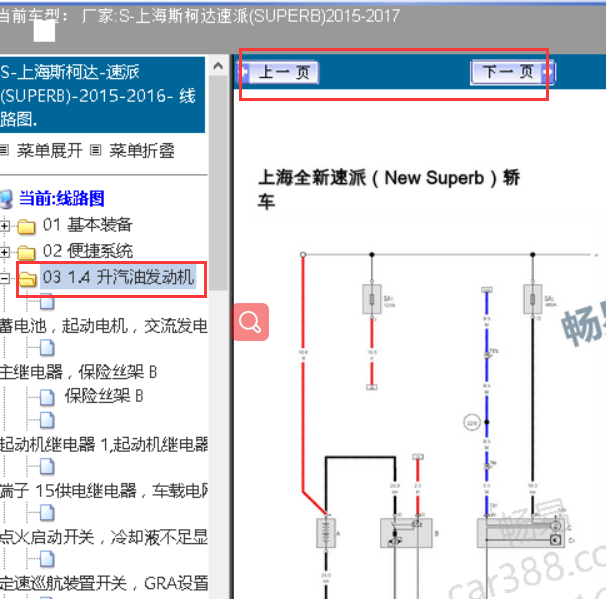Collapse the 03 1.4 升汽油发动机 folder

coord(4,278)
